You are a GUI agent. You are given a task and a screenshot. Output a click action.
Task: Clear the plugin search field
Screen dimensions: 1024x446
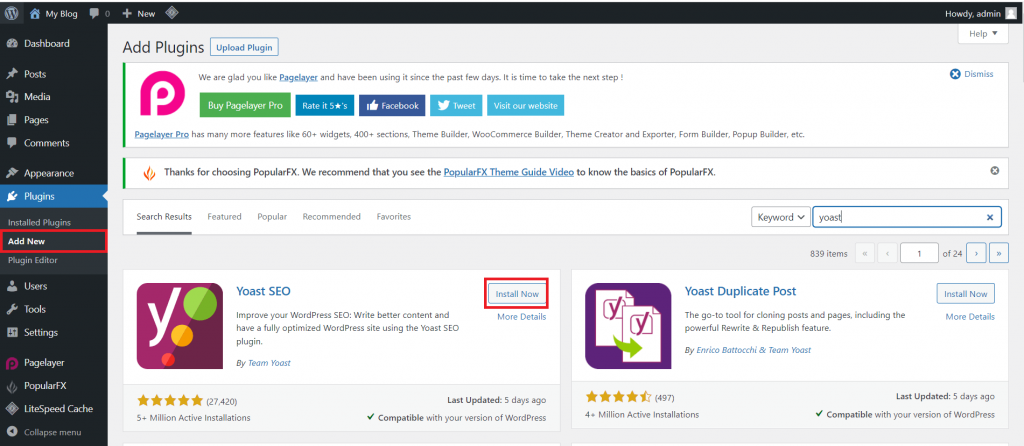989,217
